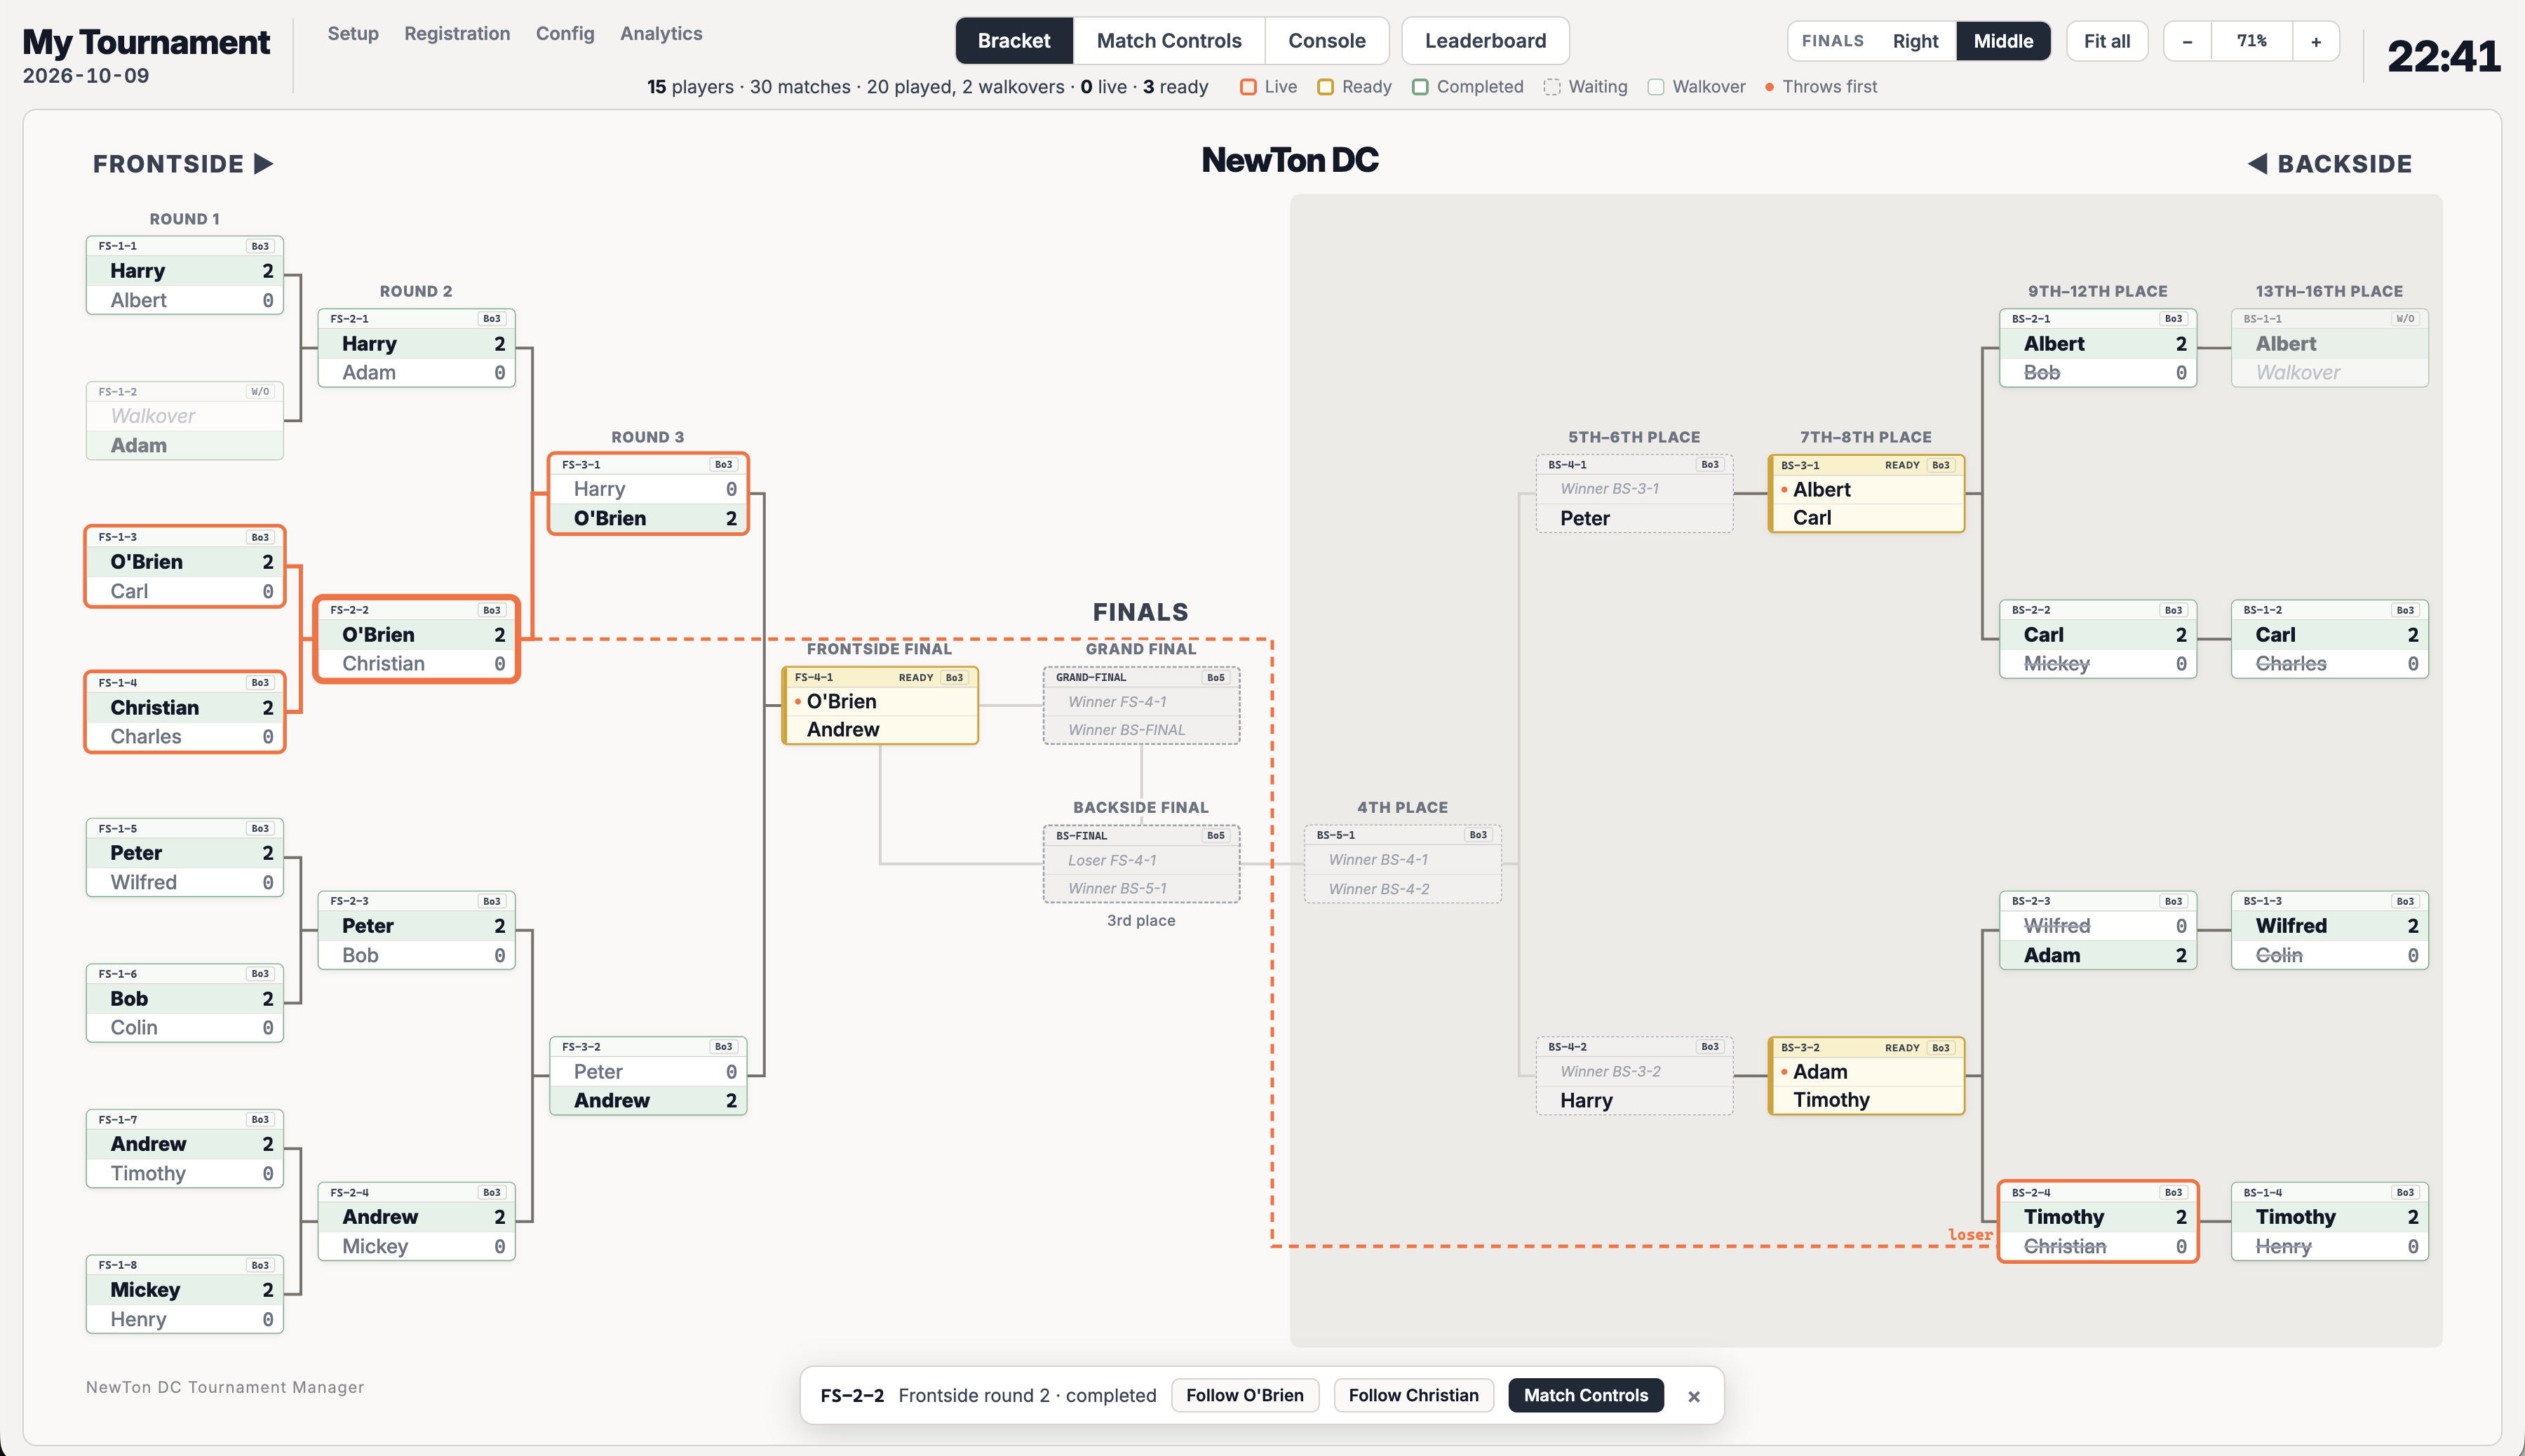Select the FS-4-1 Frontside Final match card
Viewport: 2525px width, 1456px height.
click(879, 705)
